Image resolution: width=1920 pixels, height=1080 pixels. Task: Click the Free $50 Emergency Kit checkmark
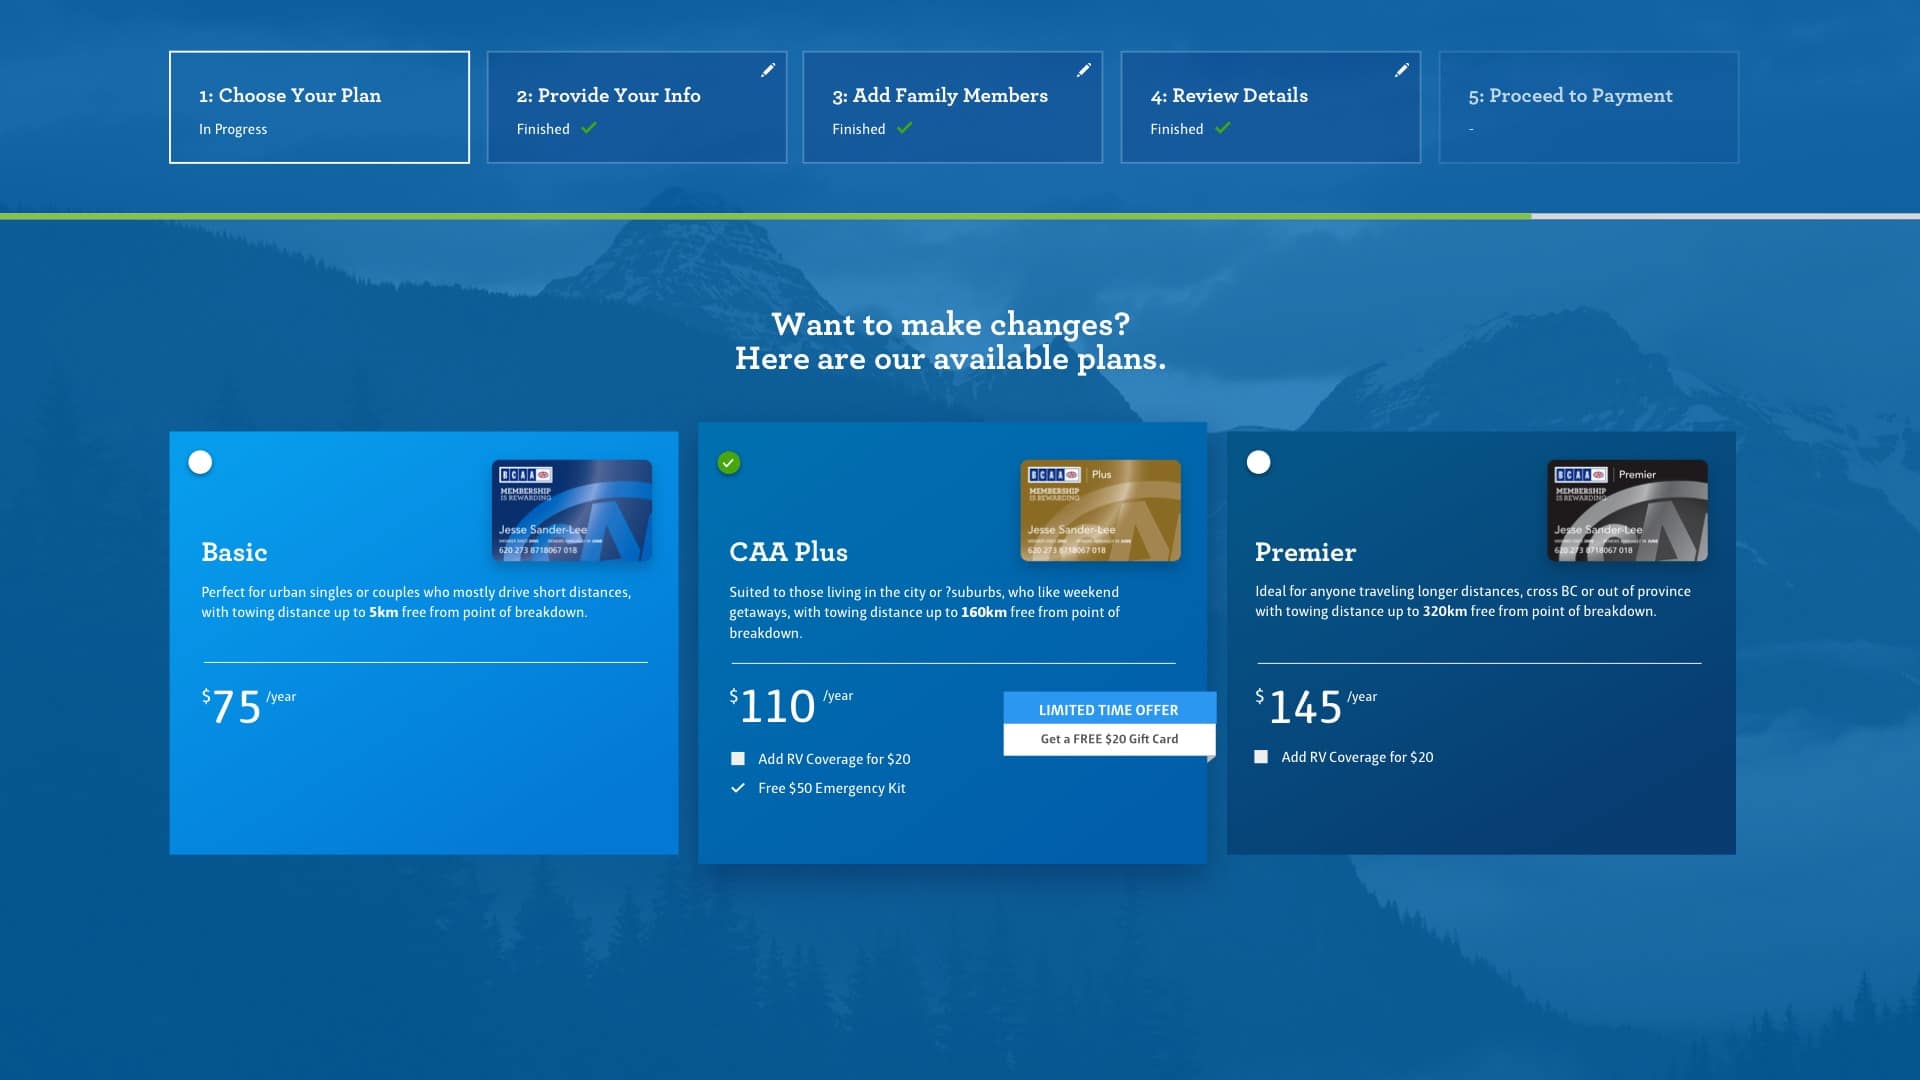pyautogui.click(x=738, y=788)
